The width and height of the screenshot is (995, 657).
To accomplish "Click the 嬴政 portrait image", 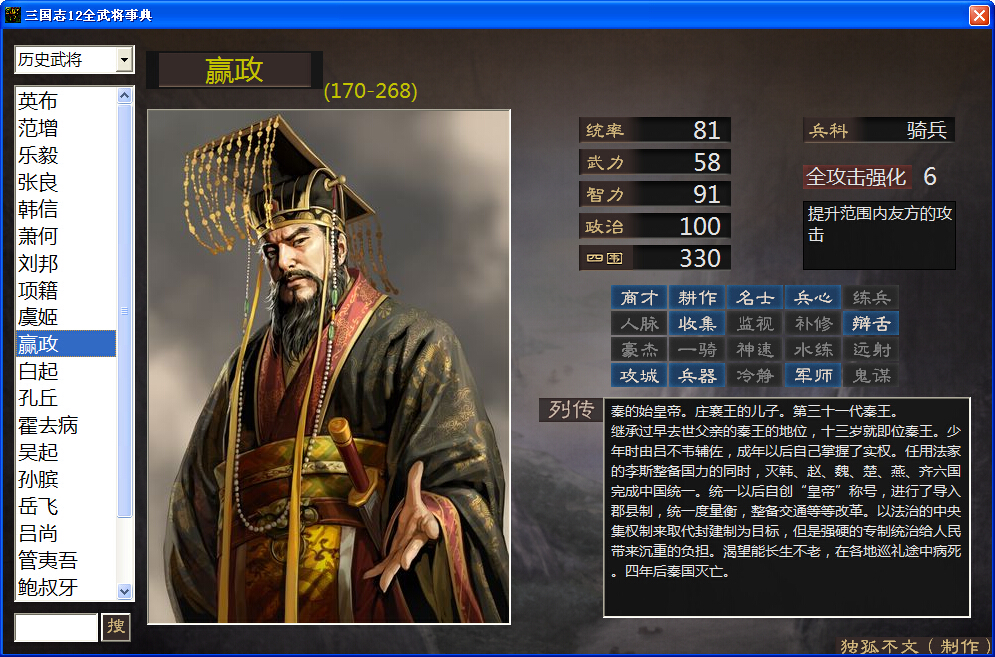I will point(329,367).
